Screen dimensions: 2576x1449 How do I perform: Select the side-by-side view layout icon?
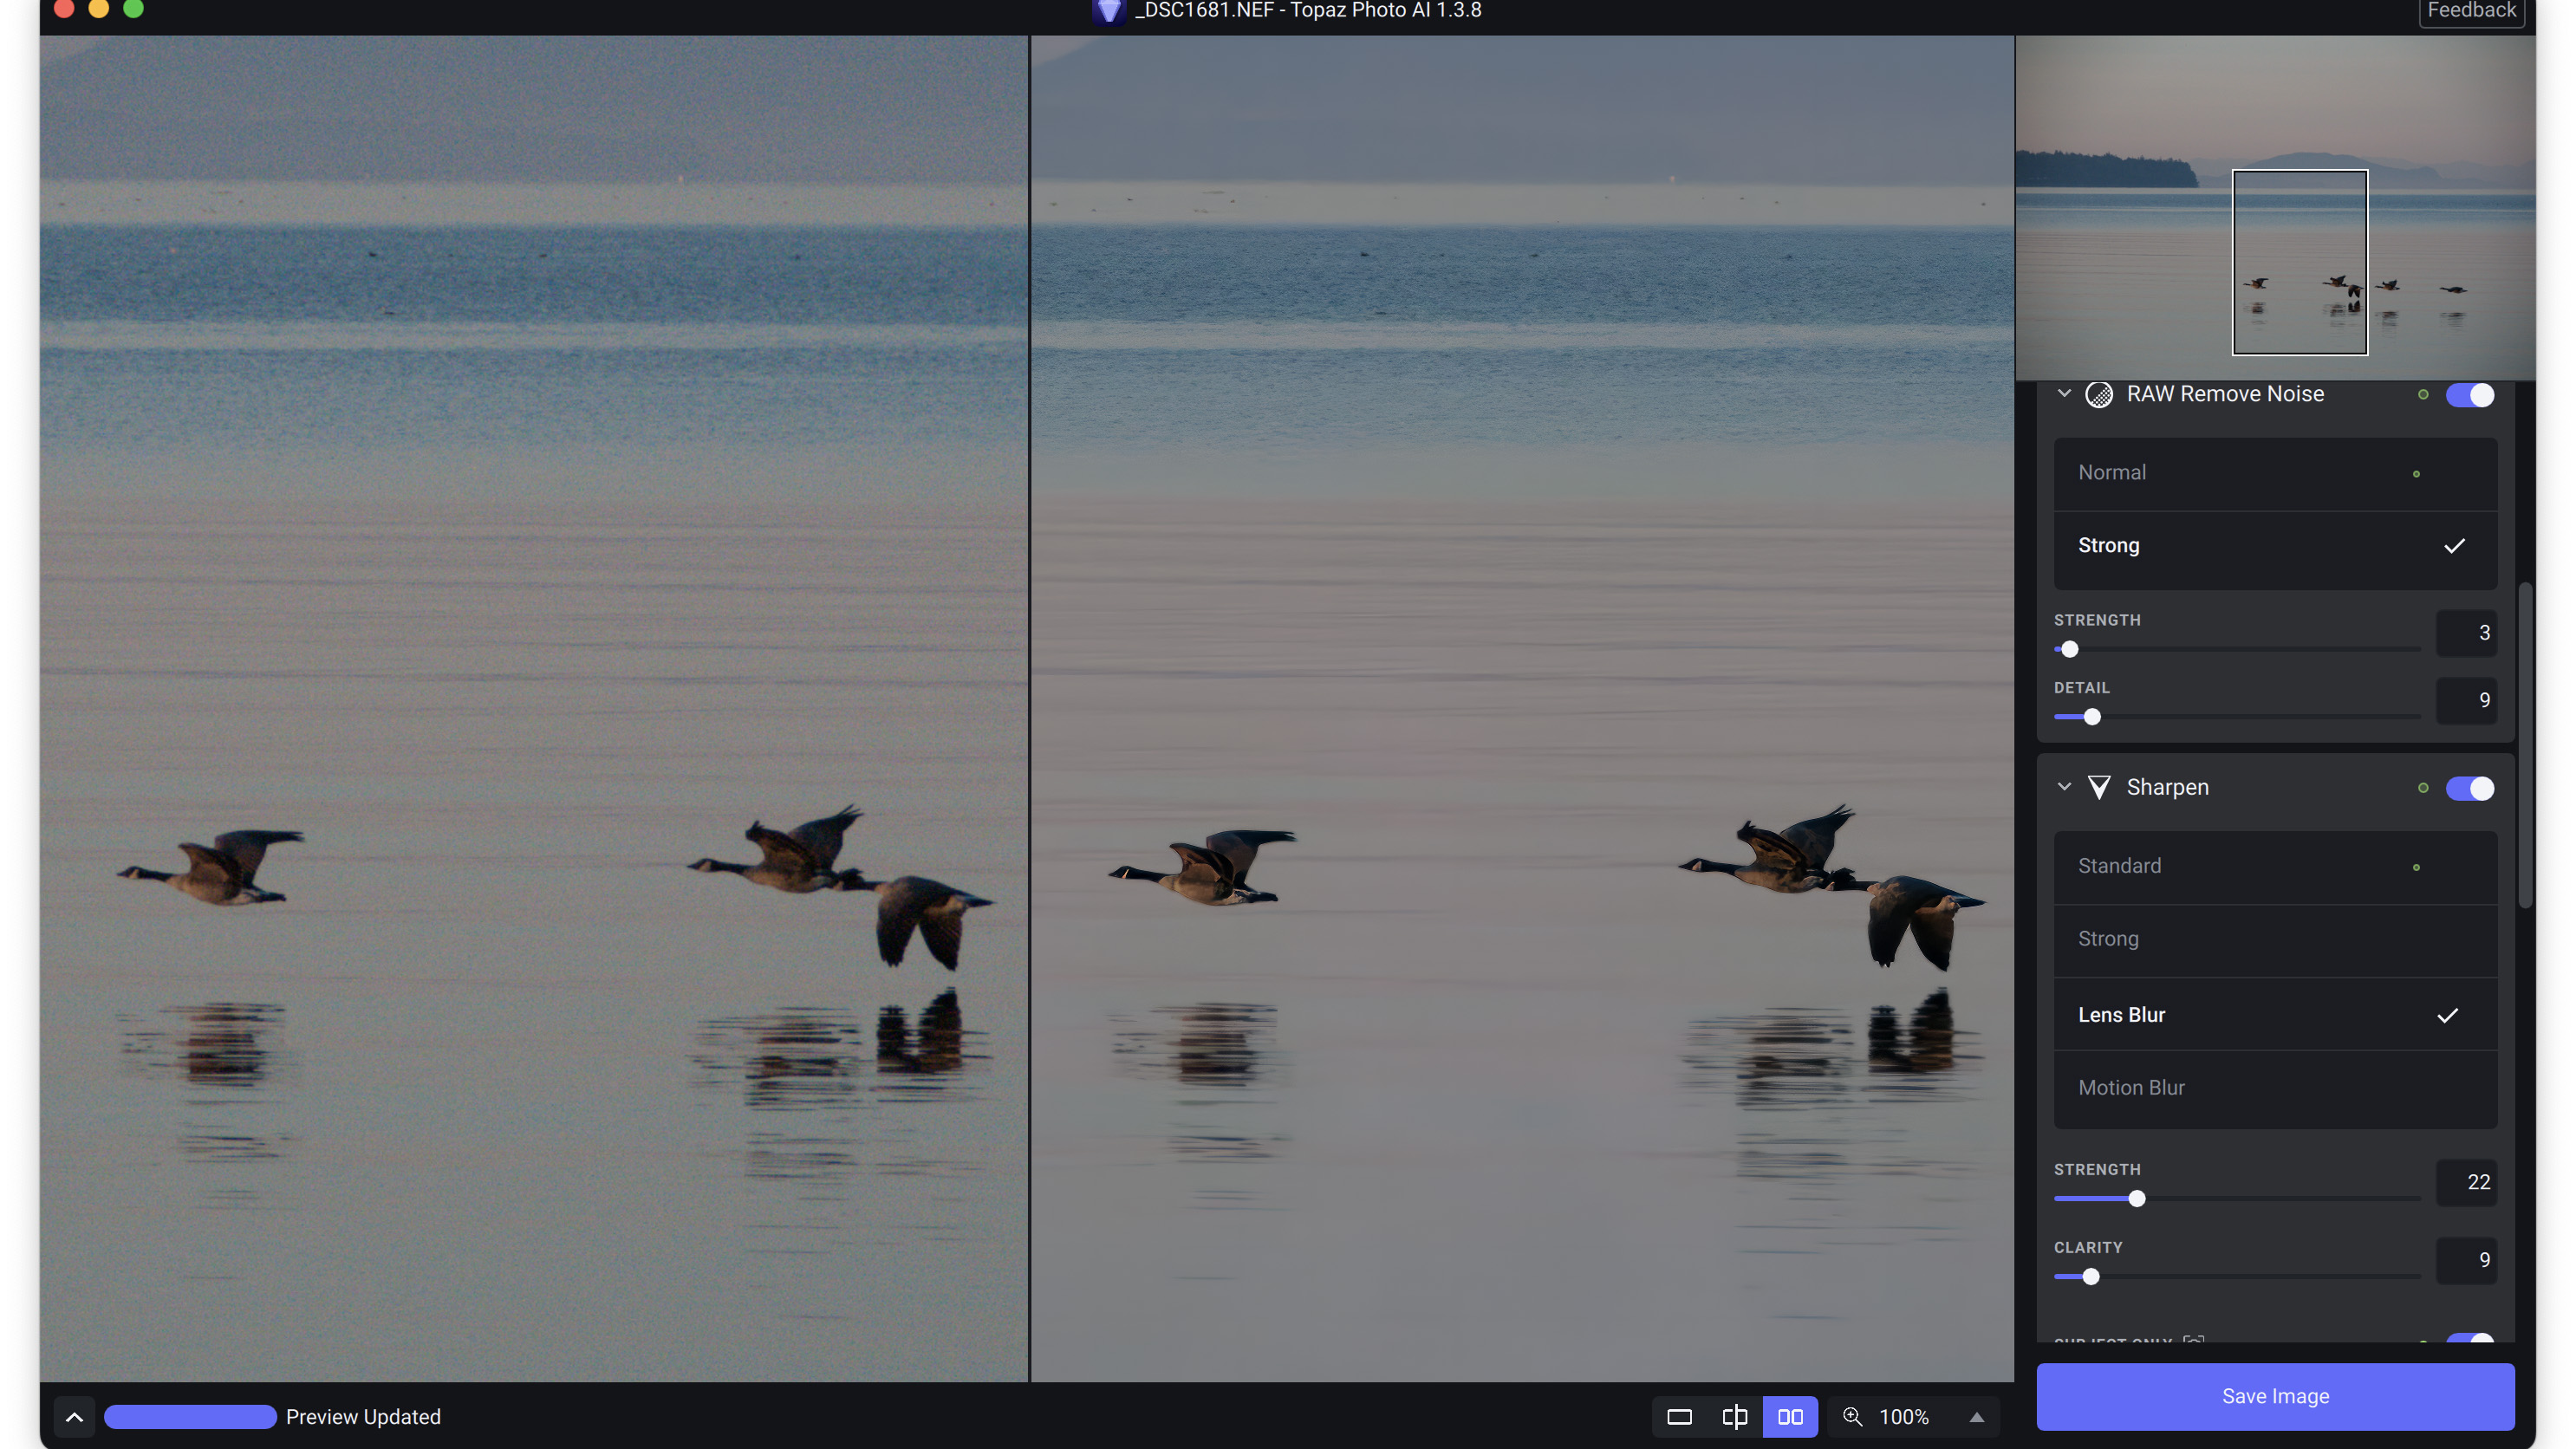point(1789,1415)
